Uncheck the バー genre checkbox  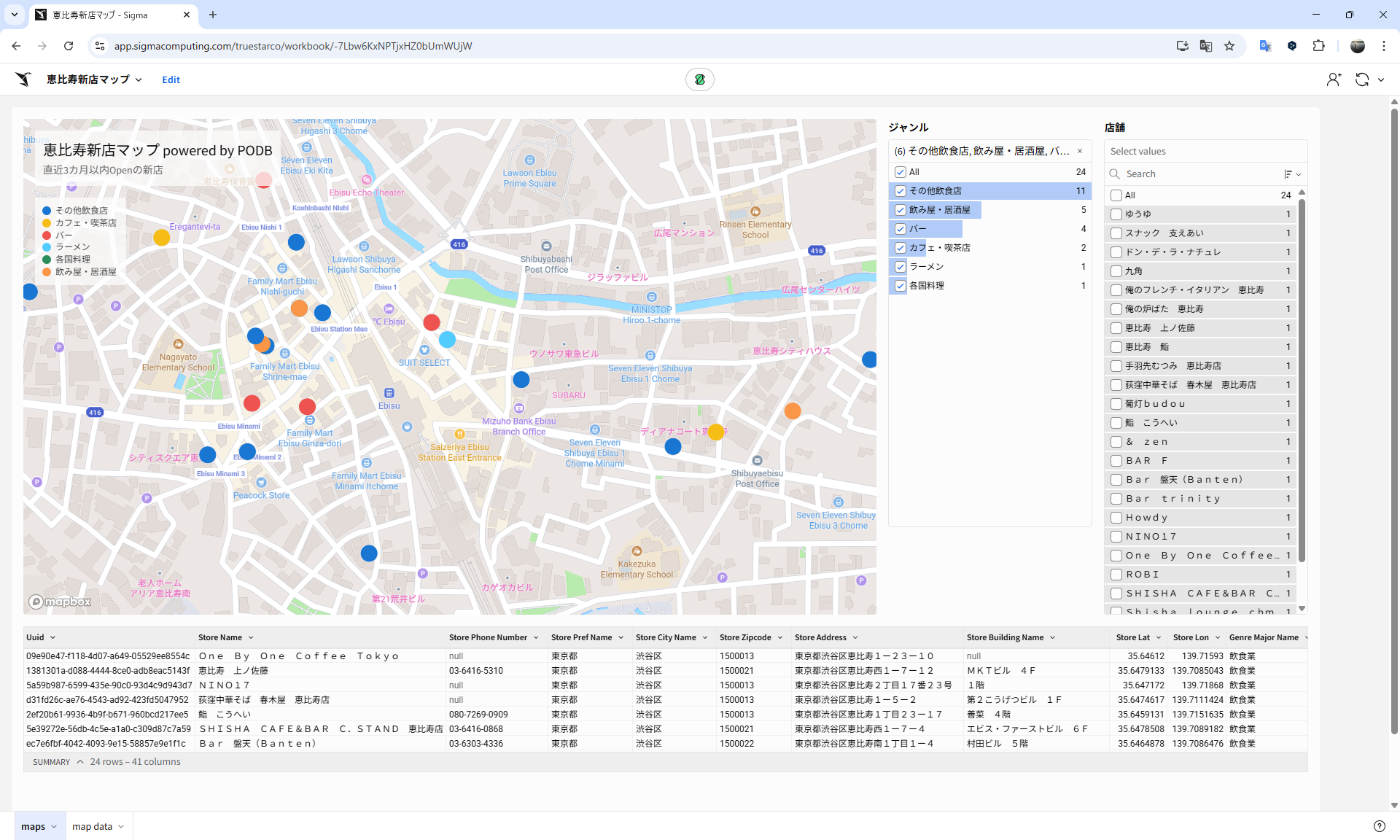point(900,229)
